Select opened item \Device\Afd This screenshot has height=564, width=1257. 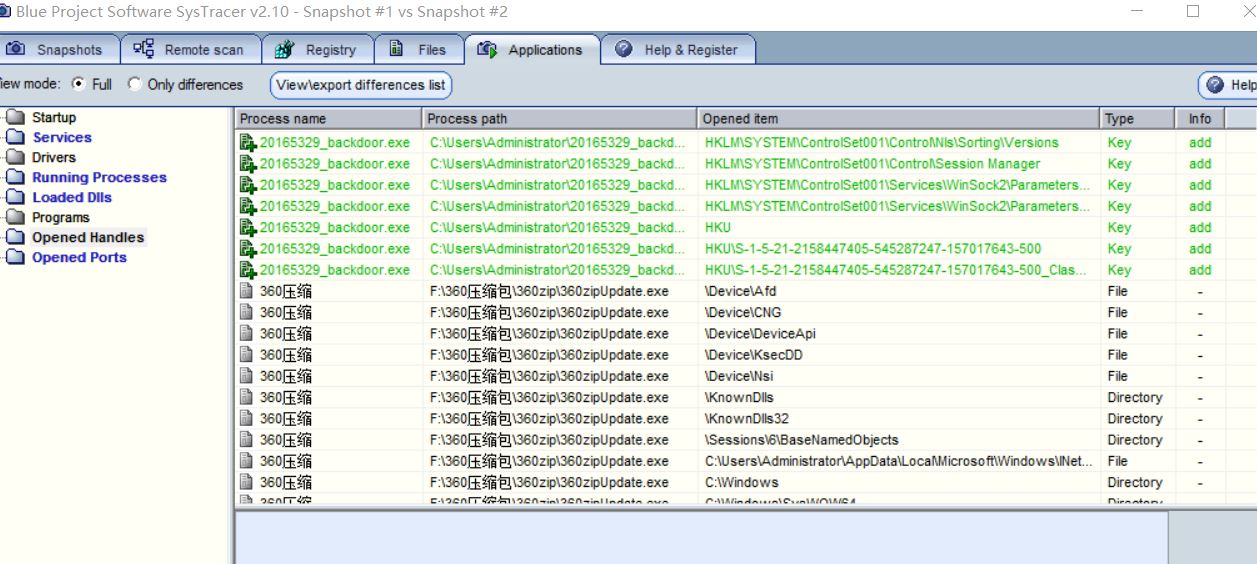[740, 291]
